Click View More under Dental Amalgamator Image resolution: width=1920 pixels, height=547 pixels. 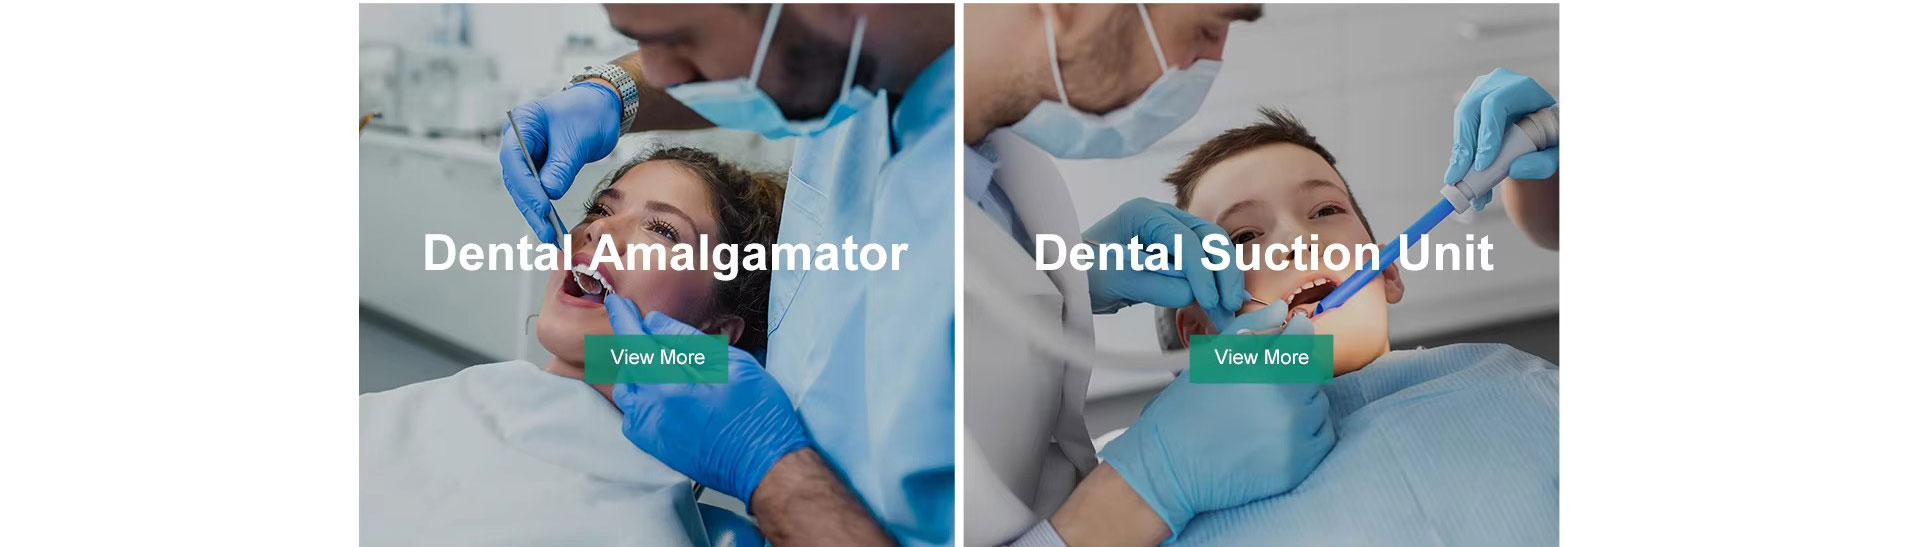pos(657,358)
